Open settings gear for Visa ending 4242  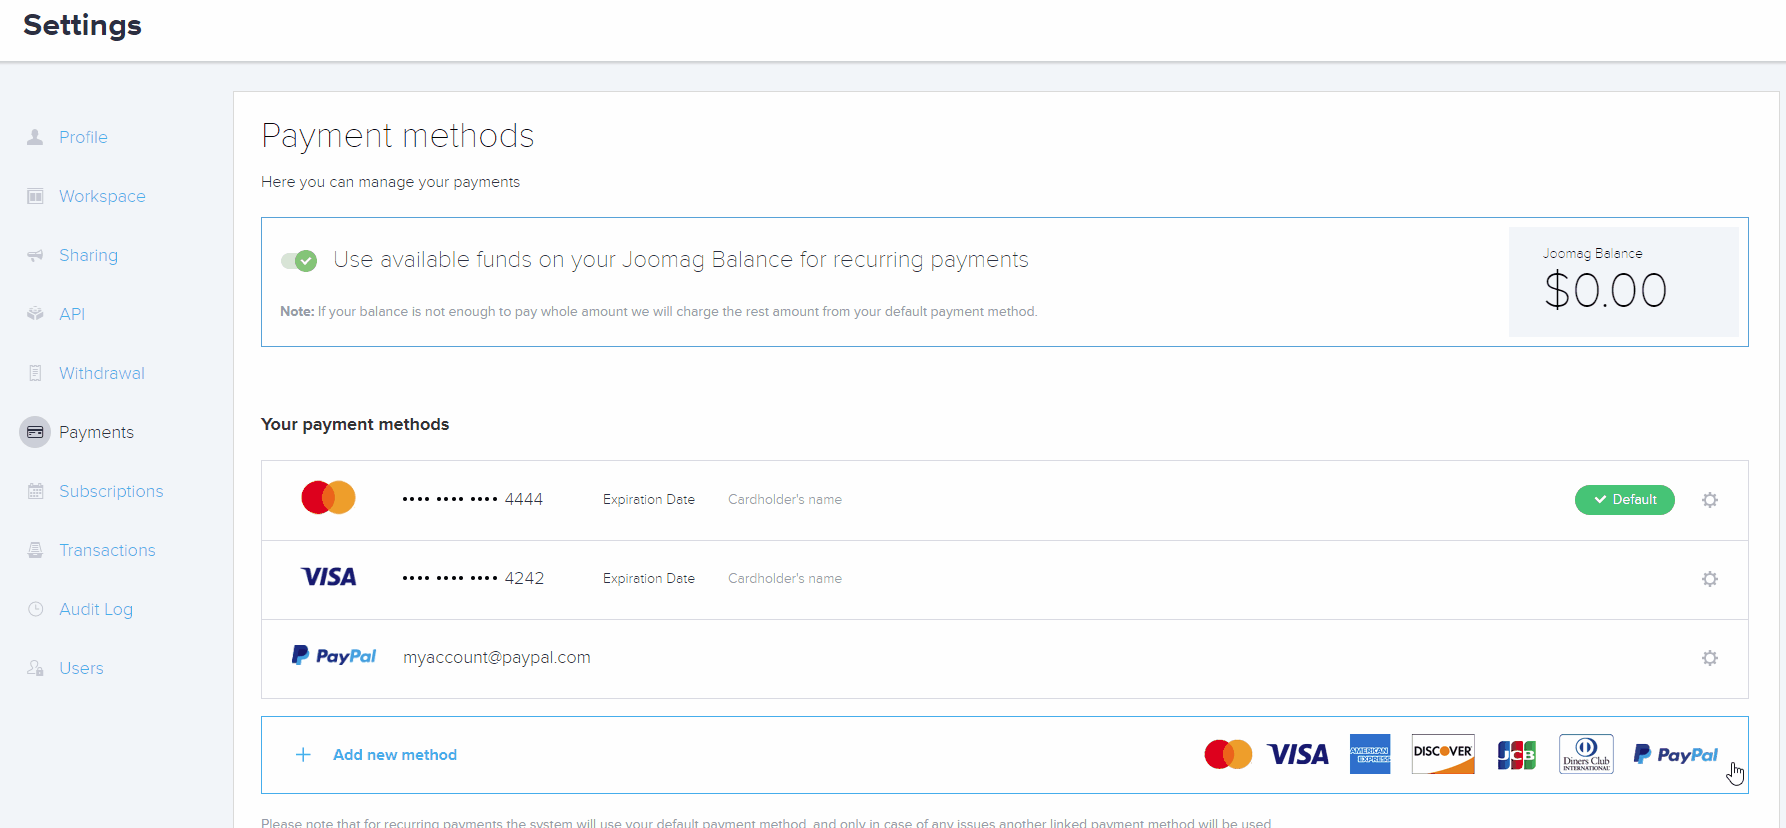pos(1710,579)
